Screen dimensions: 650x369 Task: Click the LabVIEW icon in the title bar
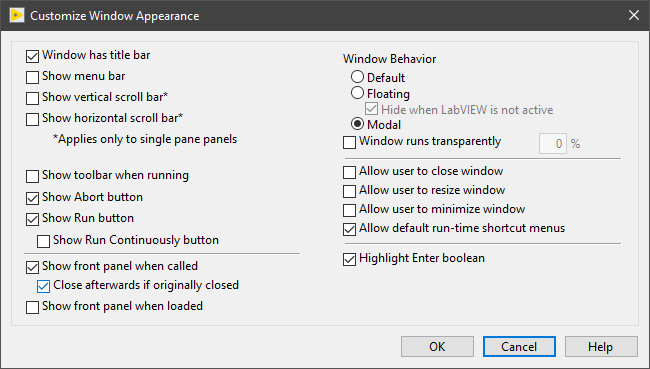click(17, 16)
